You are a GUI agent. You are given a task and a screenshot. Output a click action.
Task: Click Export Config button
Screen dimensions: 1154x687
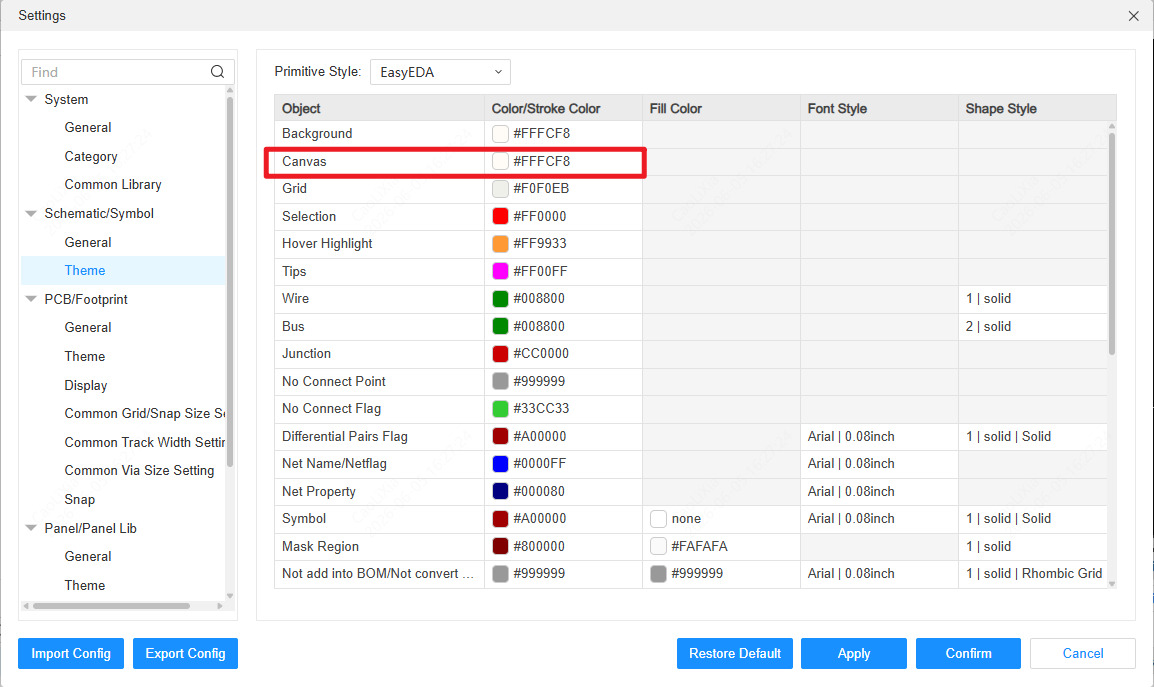[185, 653]
